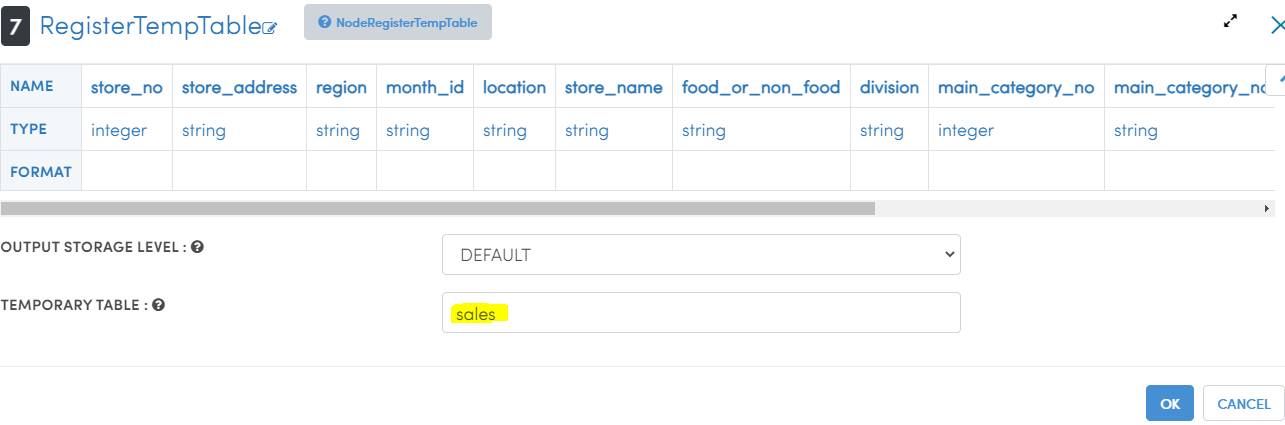The width and height of the screenshot is (1285, 425).
Task: Select the store_address column header
Action: click(x=239, y=87)
